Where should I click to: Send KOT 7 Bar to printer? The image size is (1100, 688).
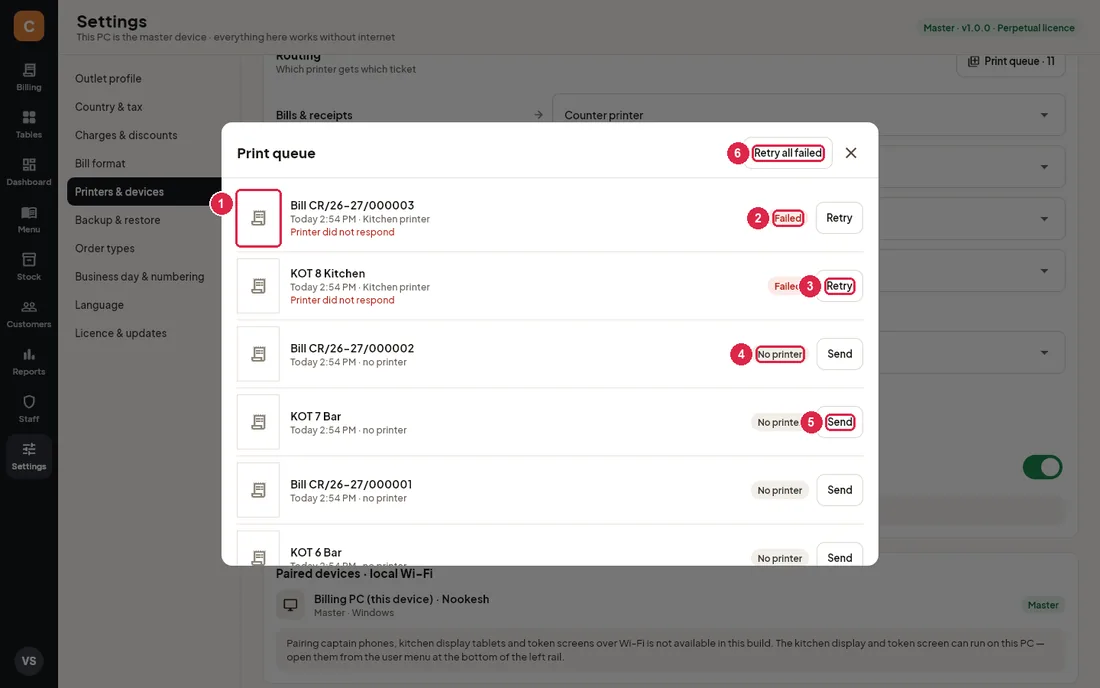(840, 422)
